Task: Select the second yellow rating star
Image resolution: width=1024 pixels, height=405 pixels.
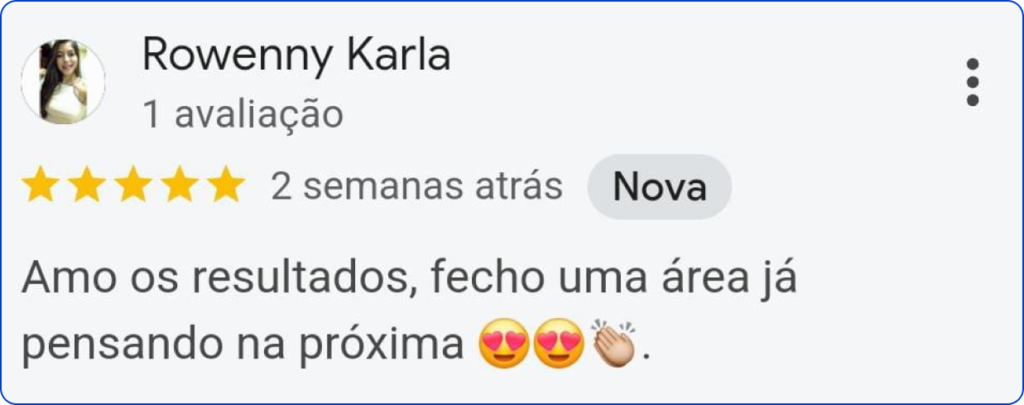Action: [86, 184]
